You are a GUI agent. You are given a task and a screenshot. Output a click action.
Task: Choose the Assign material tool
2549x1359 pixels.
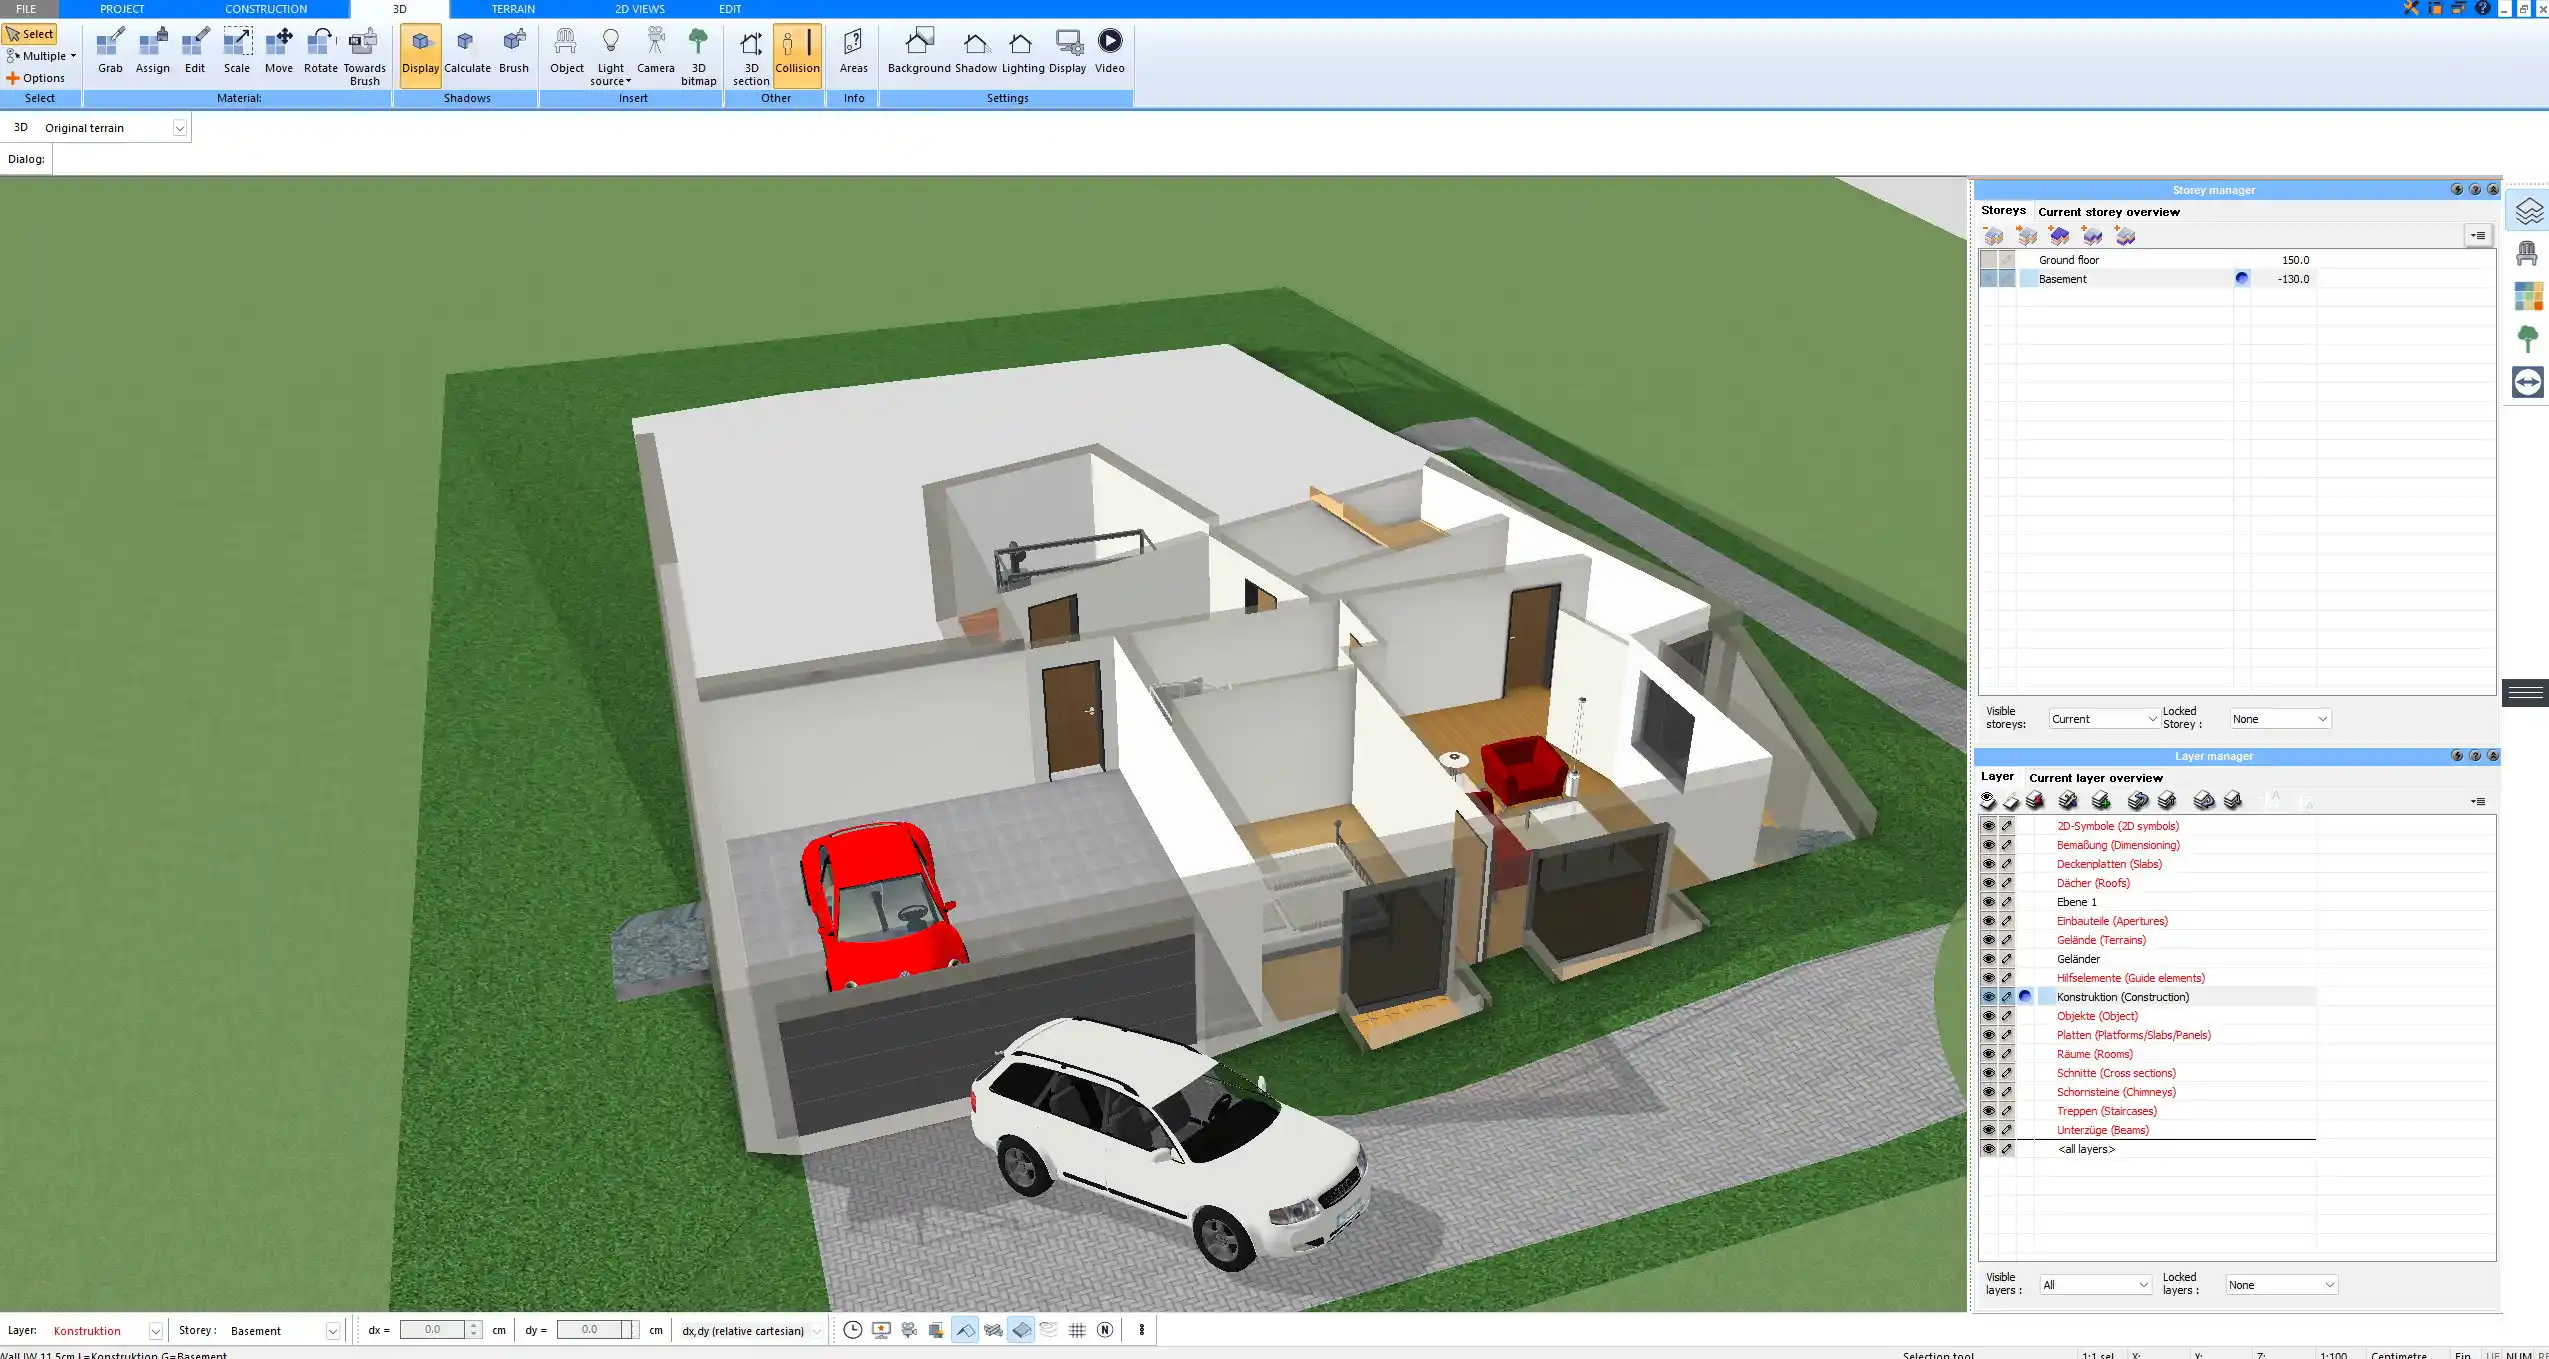click(152, 52)
